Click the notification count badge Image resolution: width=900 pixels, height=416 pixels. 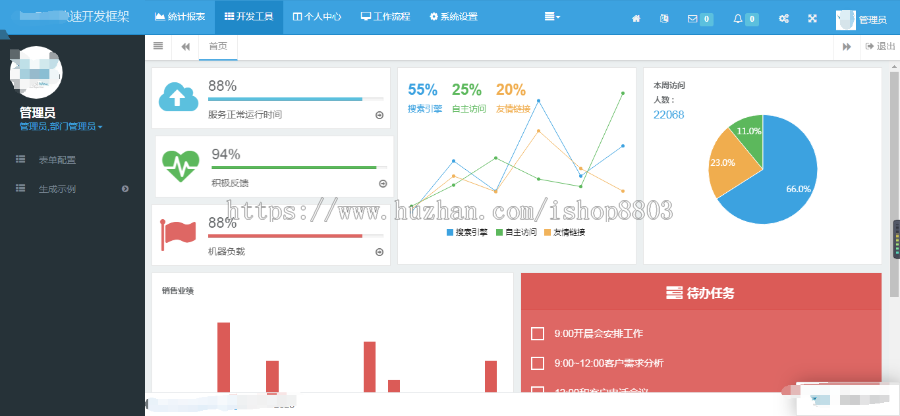click(752, 20)
